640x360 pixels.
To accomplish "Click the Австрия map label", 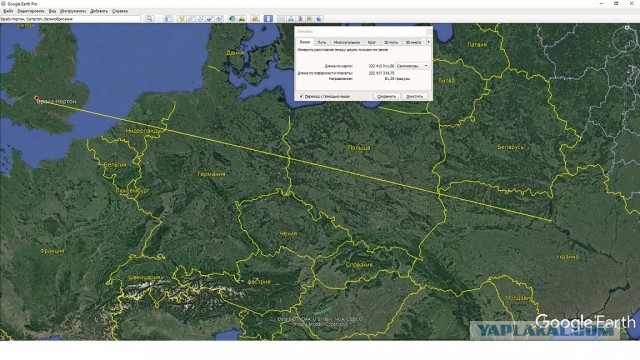I will [259, 282].
